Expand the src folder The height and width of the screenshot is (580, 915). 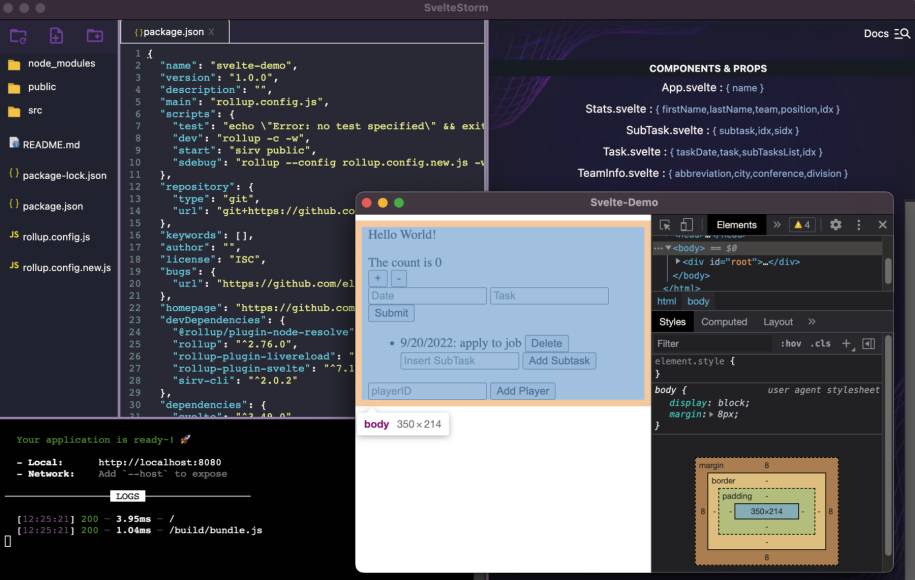[26, 110]
